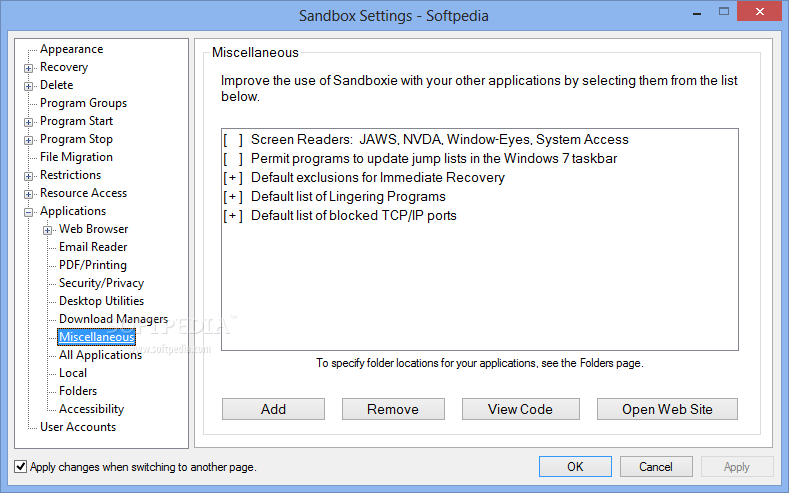Expand the Web Browser subnode

(47, 230)
